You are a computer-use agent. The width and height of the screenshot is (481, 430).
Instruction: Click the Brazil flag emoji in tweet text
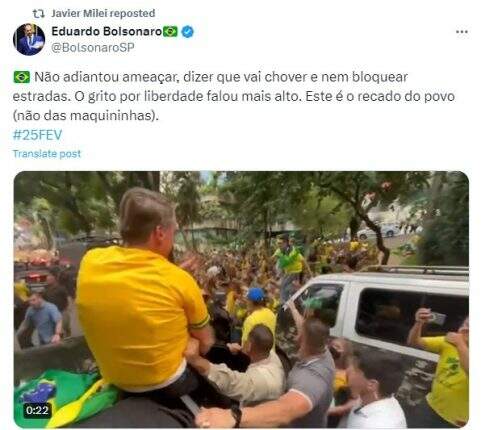(x=22, y=77)
